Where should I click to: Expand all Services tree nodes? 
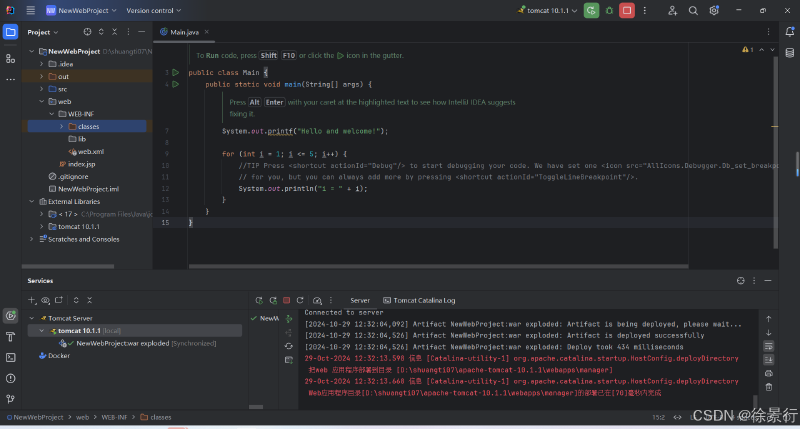(76, 300)
